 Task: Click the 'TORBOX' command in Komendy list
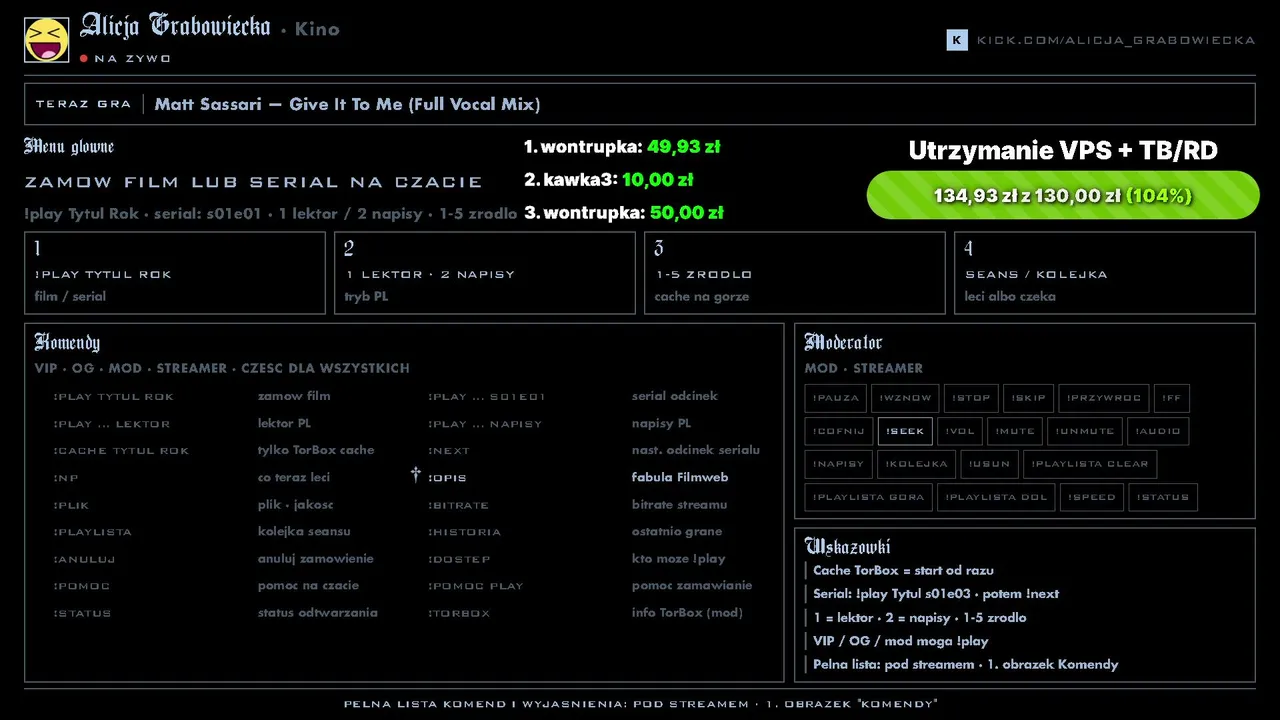coord(459,613)
